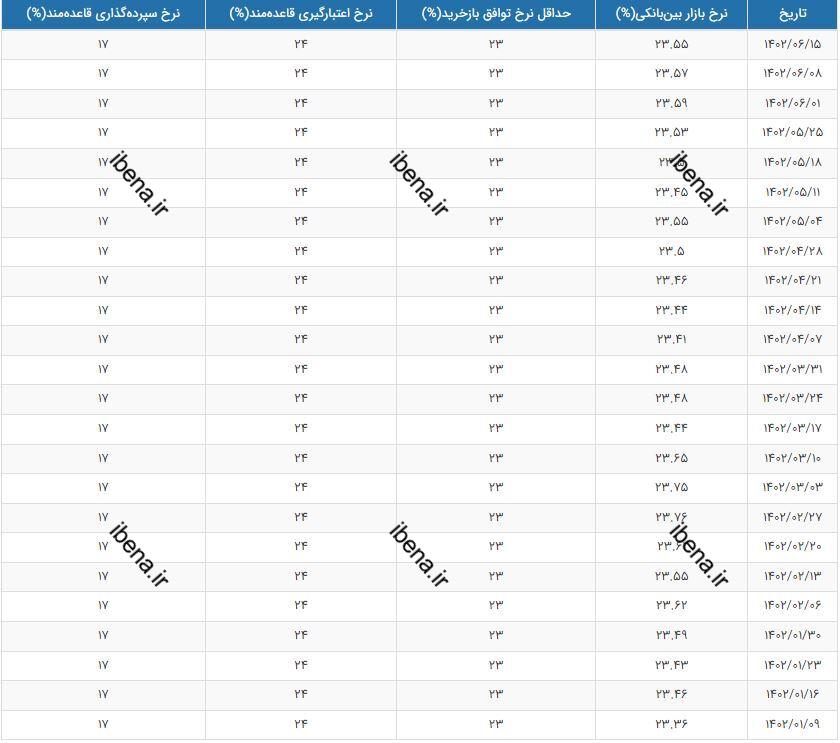The image size is (840, 743).
Task: Click the interbank rate value ۲۳.۵ for ۱۴۰۲/۰۴/۲۸
Action: [671, 250]
